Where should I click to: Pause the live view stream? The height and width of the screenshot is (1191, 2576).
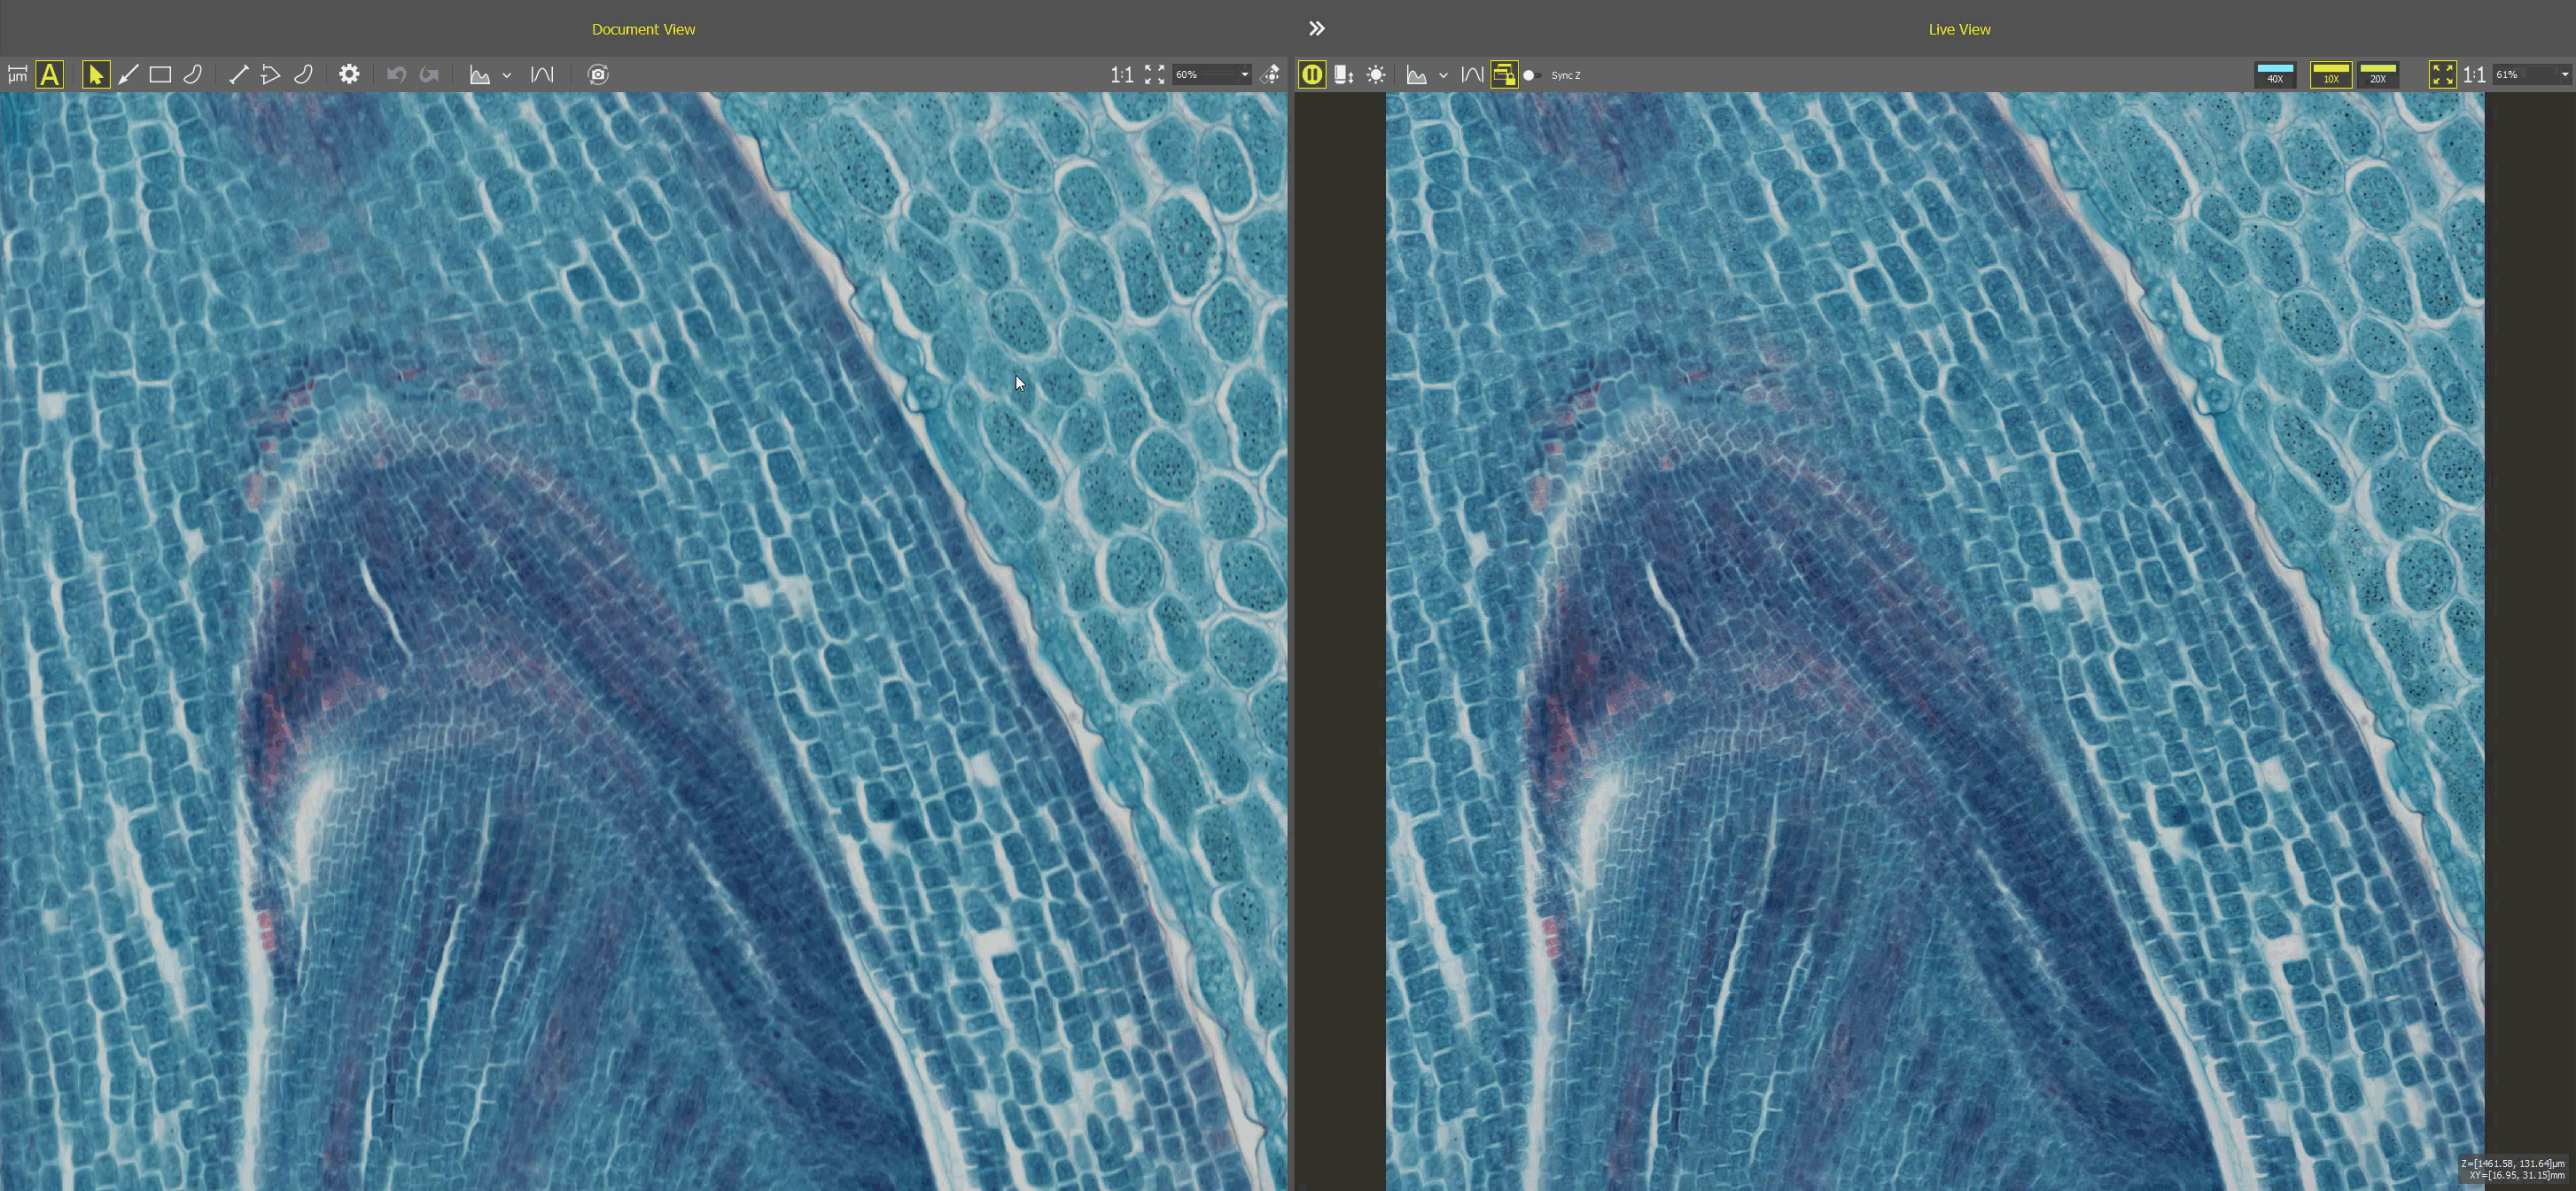point(1312,75)
